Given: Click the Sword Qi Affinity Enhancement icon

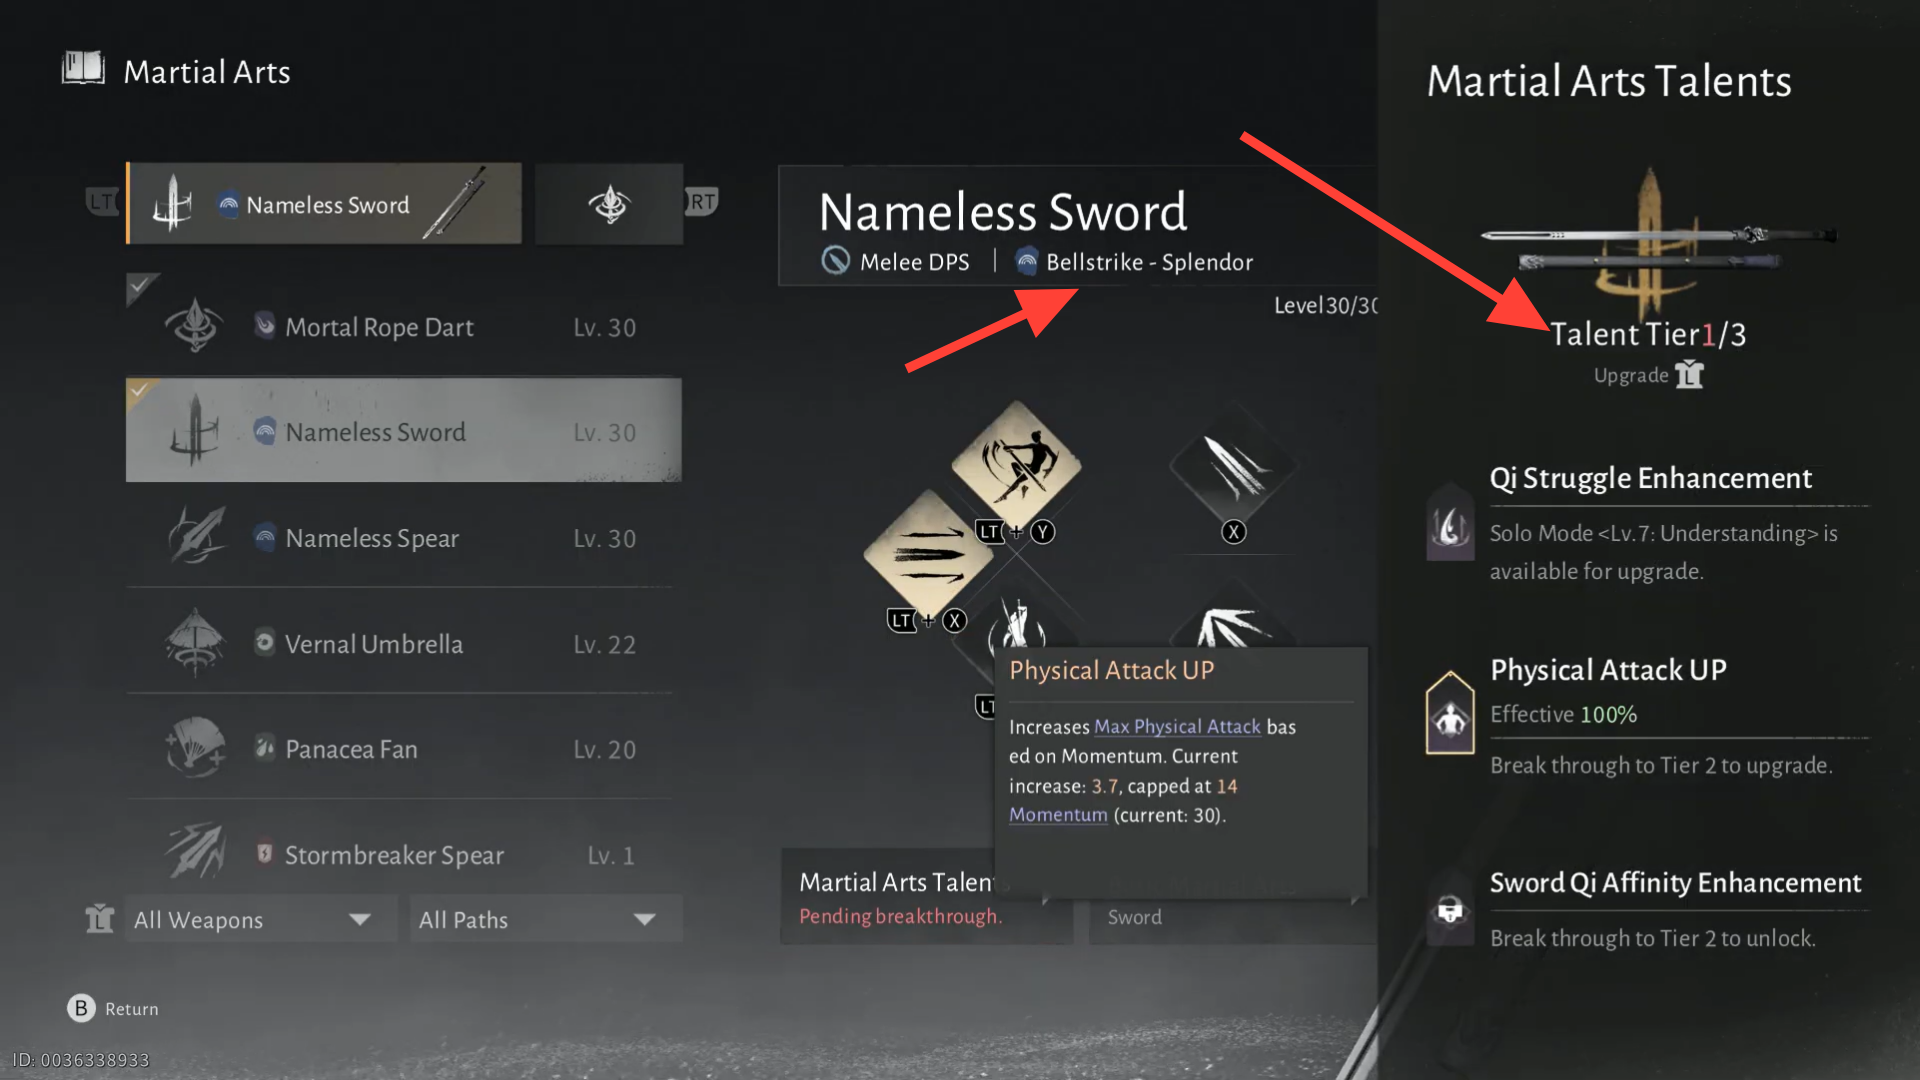Looking at the screenshot, I should 1450,909.
